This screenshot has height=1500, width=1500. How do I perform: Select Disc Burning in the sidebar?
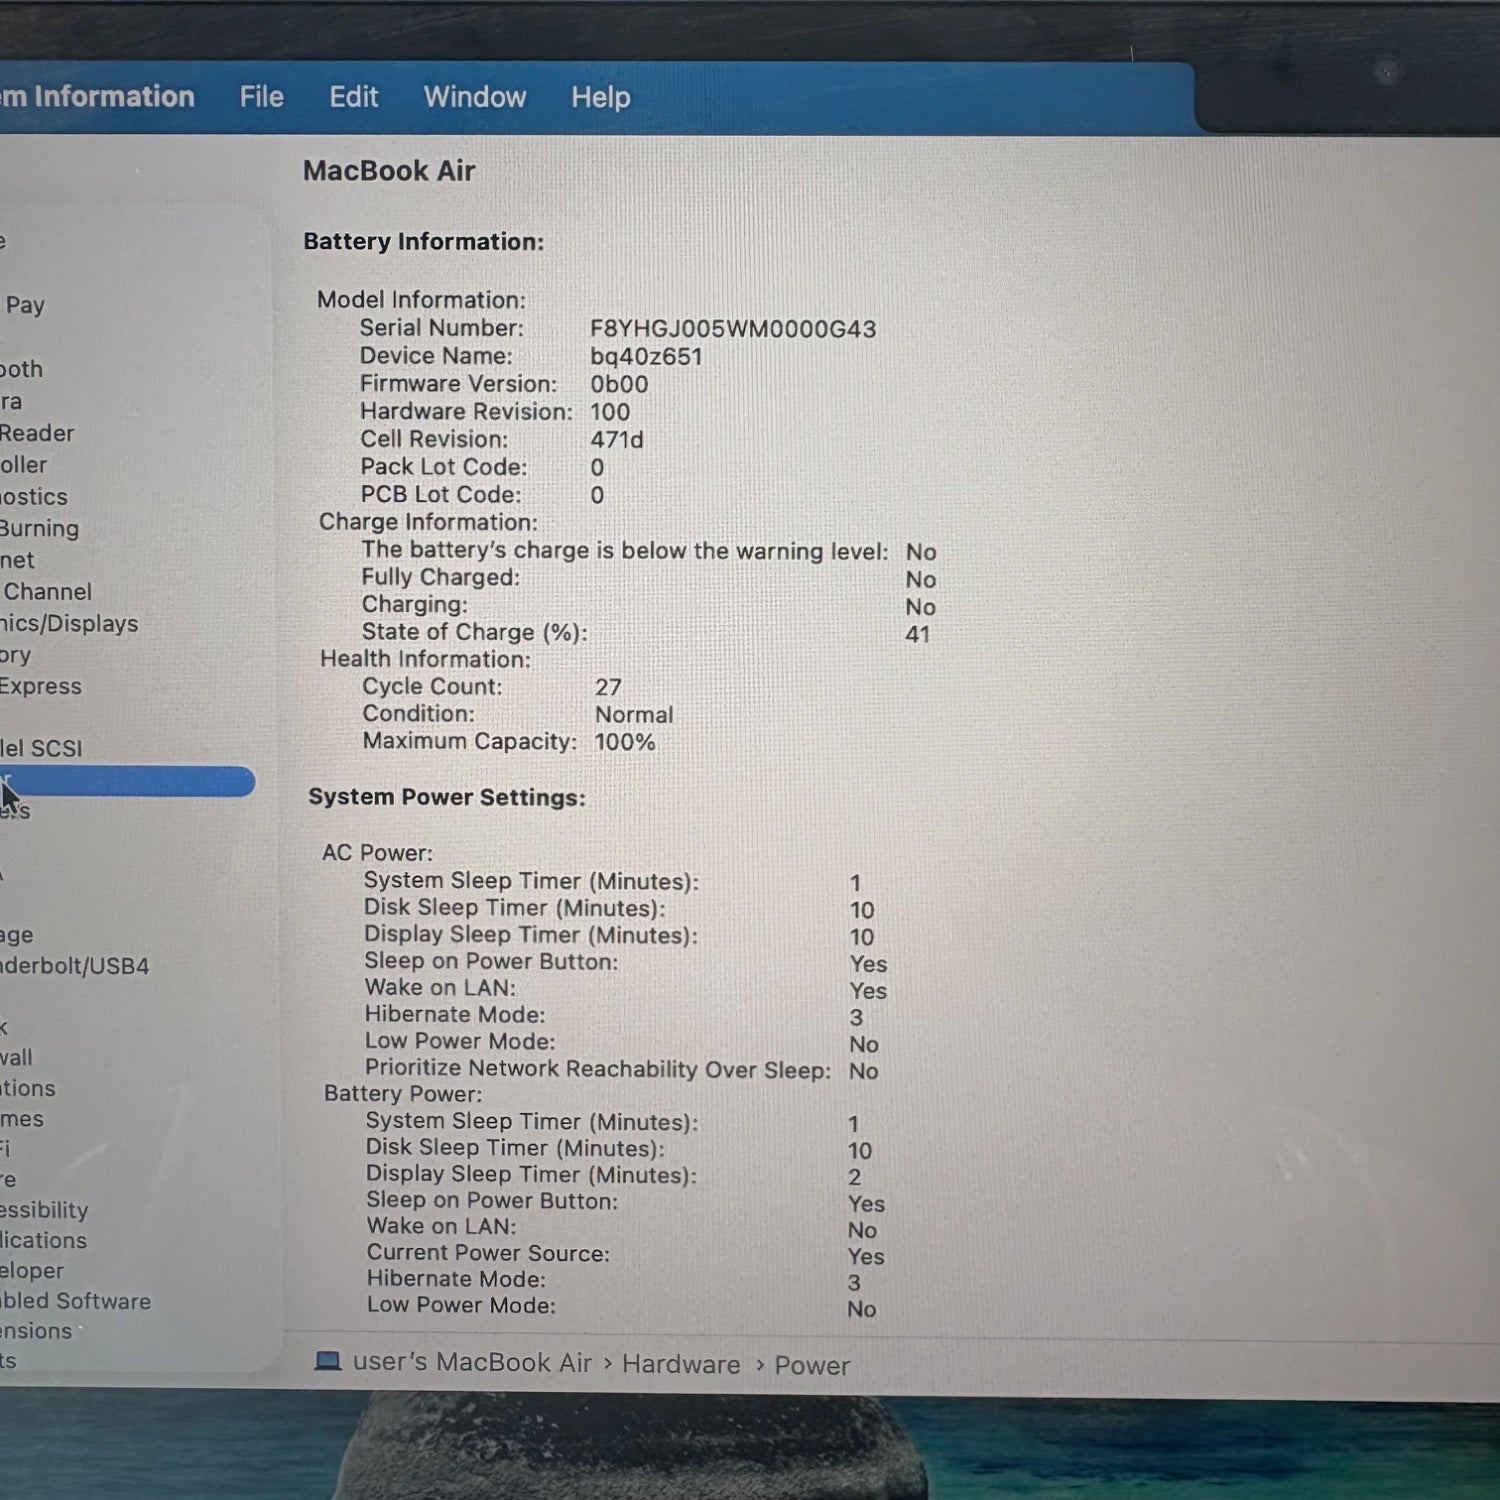(x=39, y=528)
